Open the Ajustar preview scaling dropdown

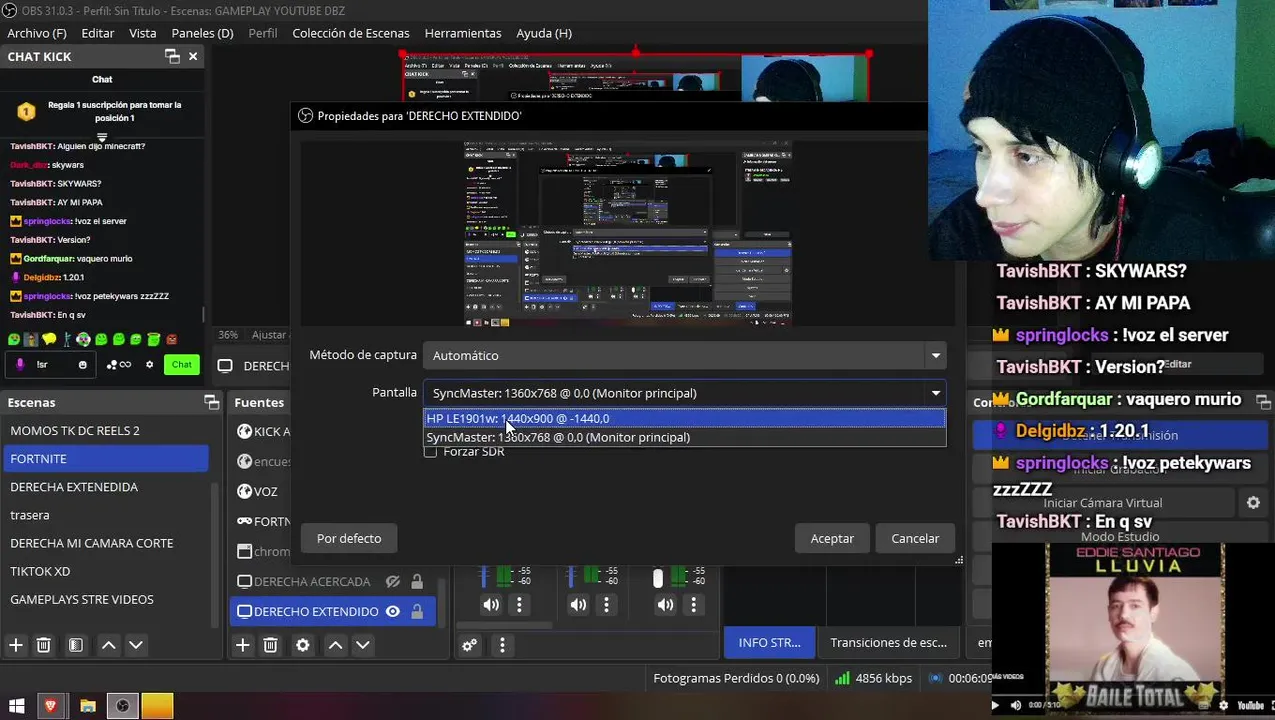[269, 335]
